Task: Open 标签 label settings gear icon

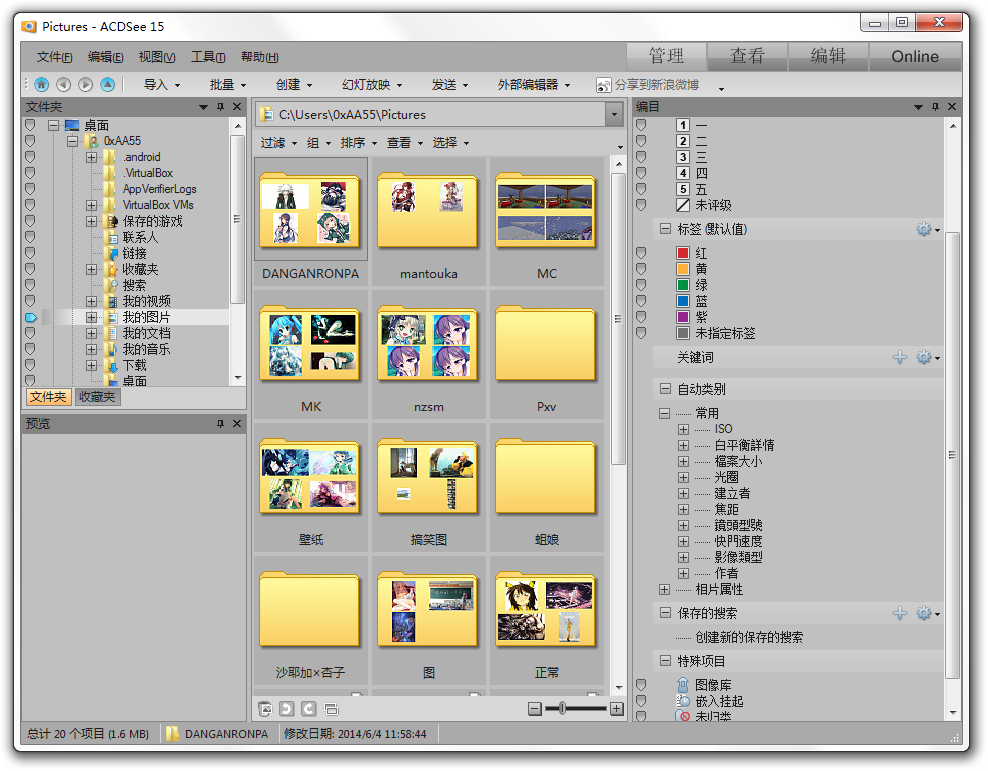Action: [x=924, y=229]
